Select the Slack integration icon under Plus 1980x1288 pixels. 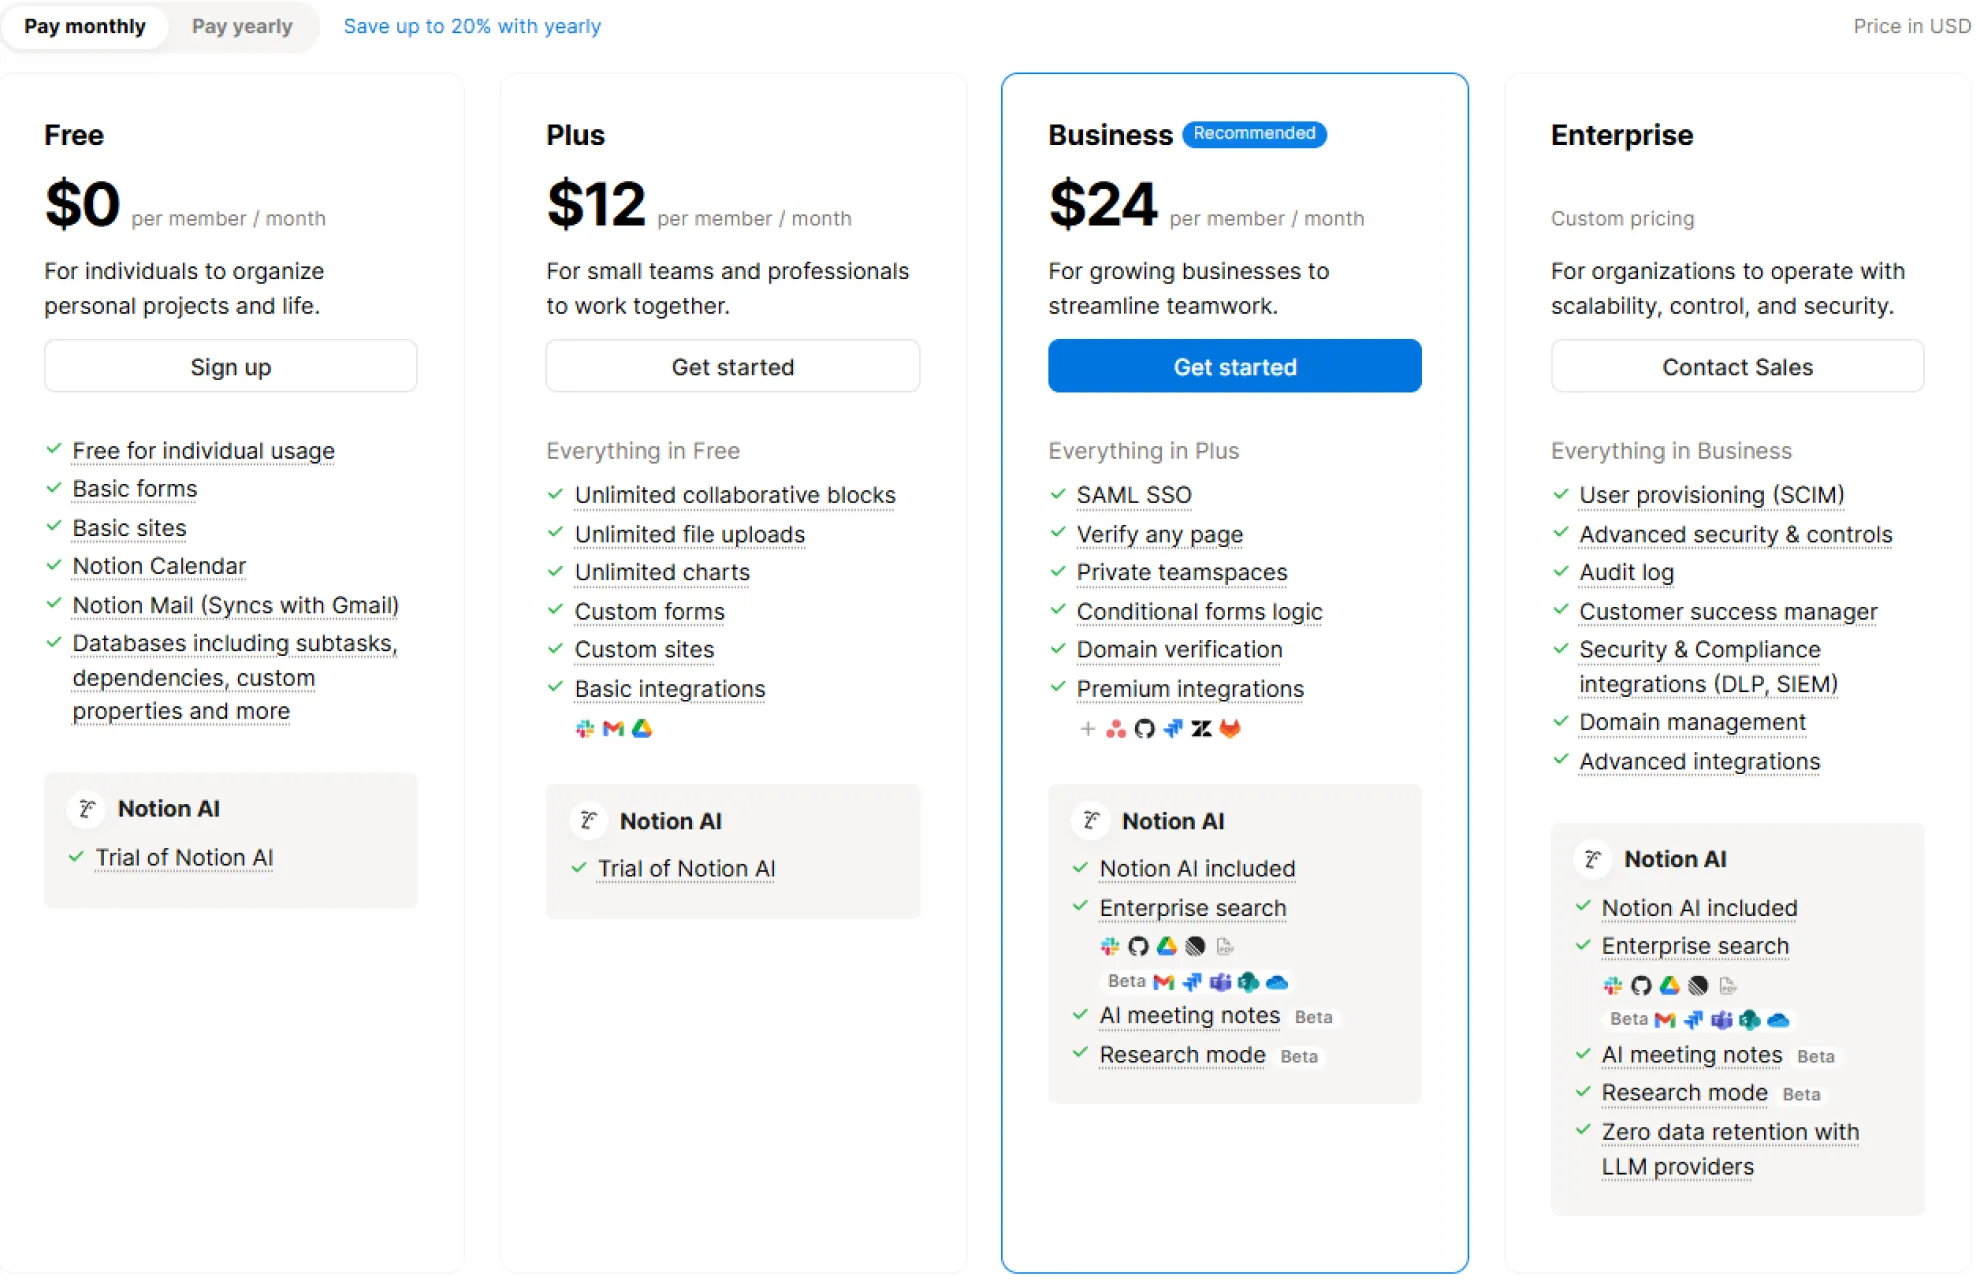(583, 728)
